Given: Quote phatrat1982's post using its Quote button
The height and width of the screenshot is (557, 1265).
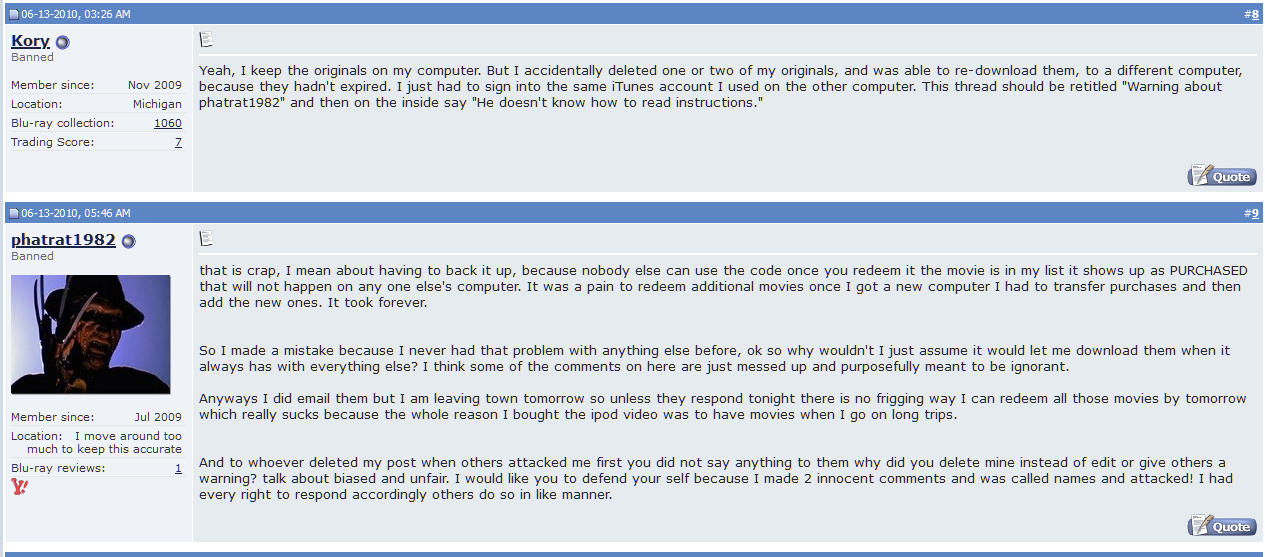Looking at the screenshot, I should 1222,526.
